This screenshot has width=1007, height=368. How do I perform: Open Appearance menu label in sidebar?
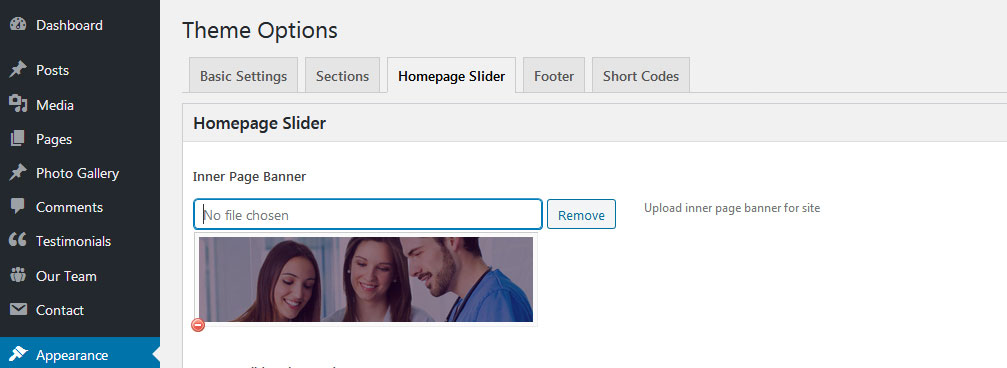click(72, 355)
